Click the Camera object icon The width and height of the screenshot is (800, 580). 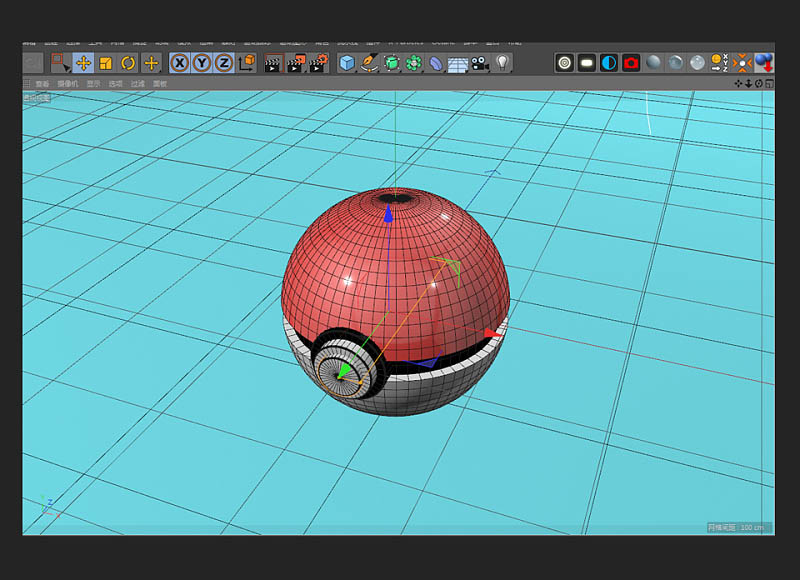coord(480,63)
